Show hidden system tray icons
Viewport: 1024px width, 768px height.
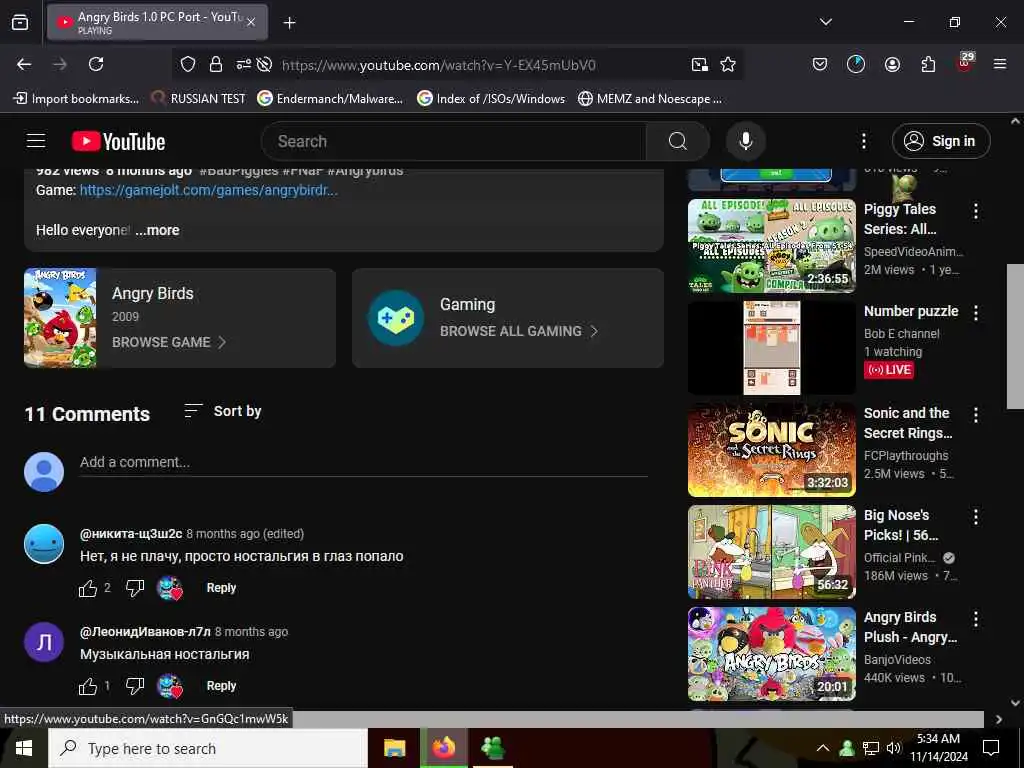point(823,748)
